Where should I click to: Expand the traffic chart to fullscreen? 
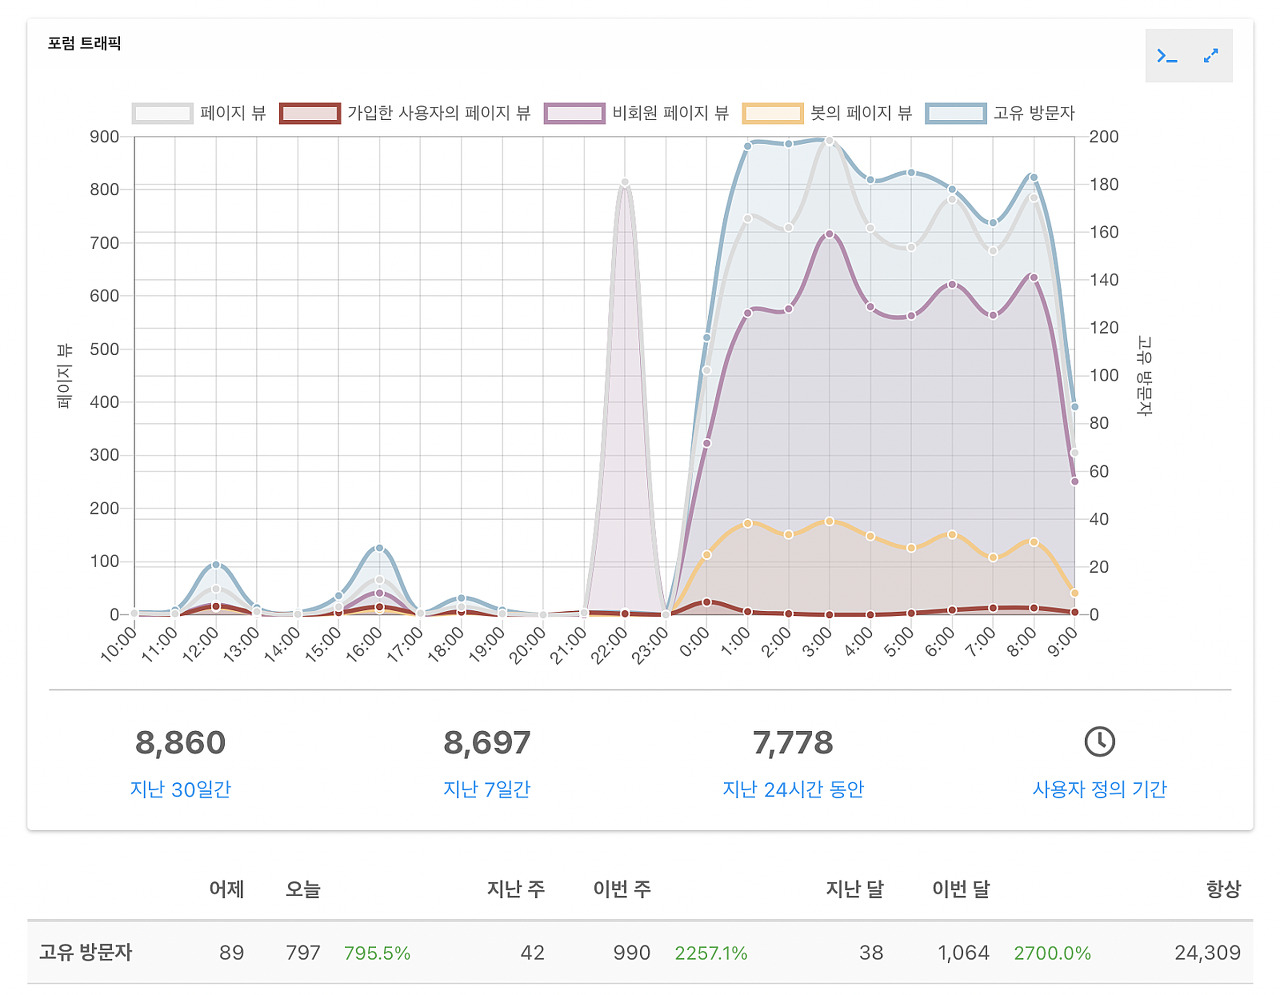(x=1211, y=56)
